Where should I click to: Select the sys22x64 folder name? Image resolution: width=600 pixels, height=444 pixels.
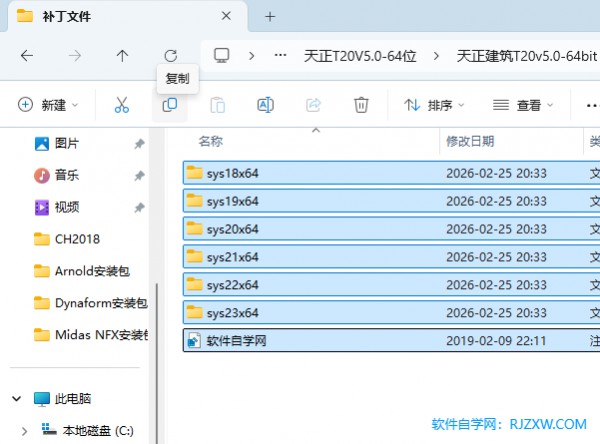233,285
